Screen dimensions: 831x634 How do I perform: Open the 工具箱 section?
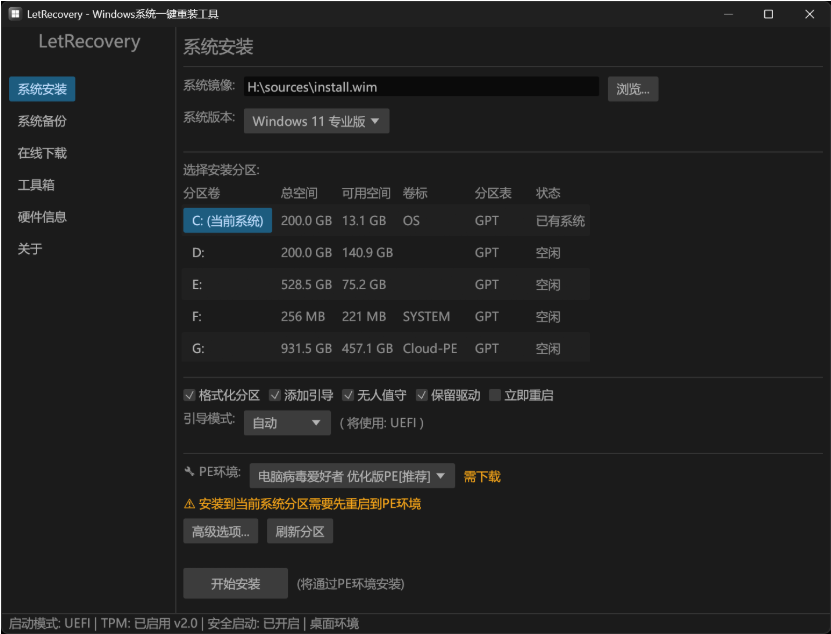(x=37, y=184)
